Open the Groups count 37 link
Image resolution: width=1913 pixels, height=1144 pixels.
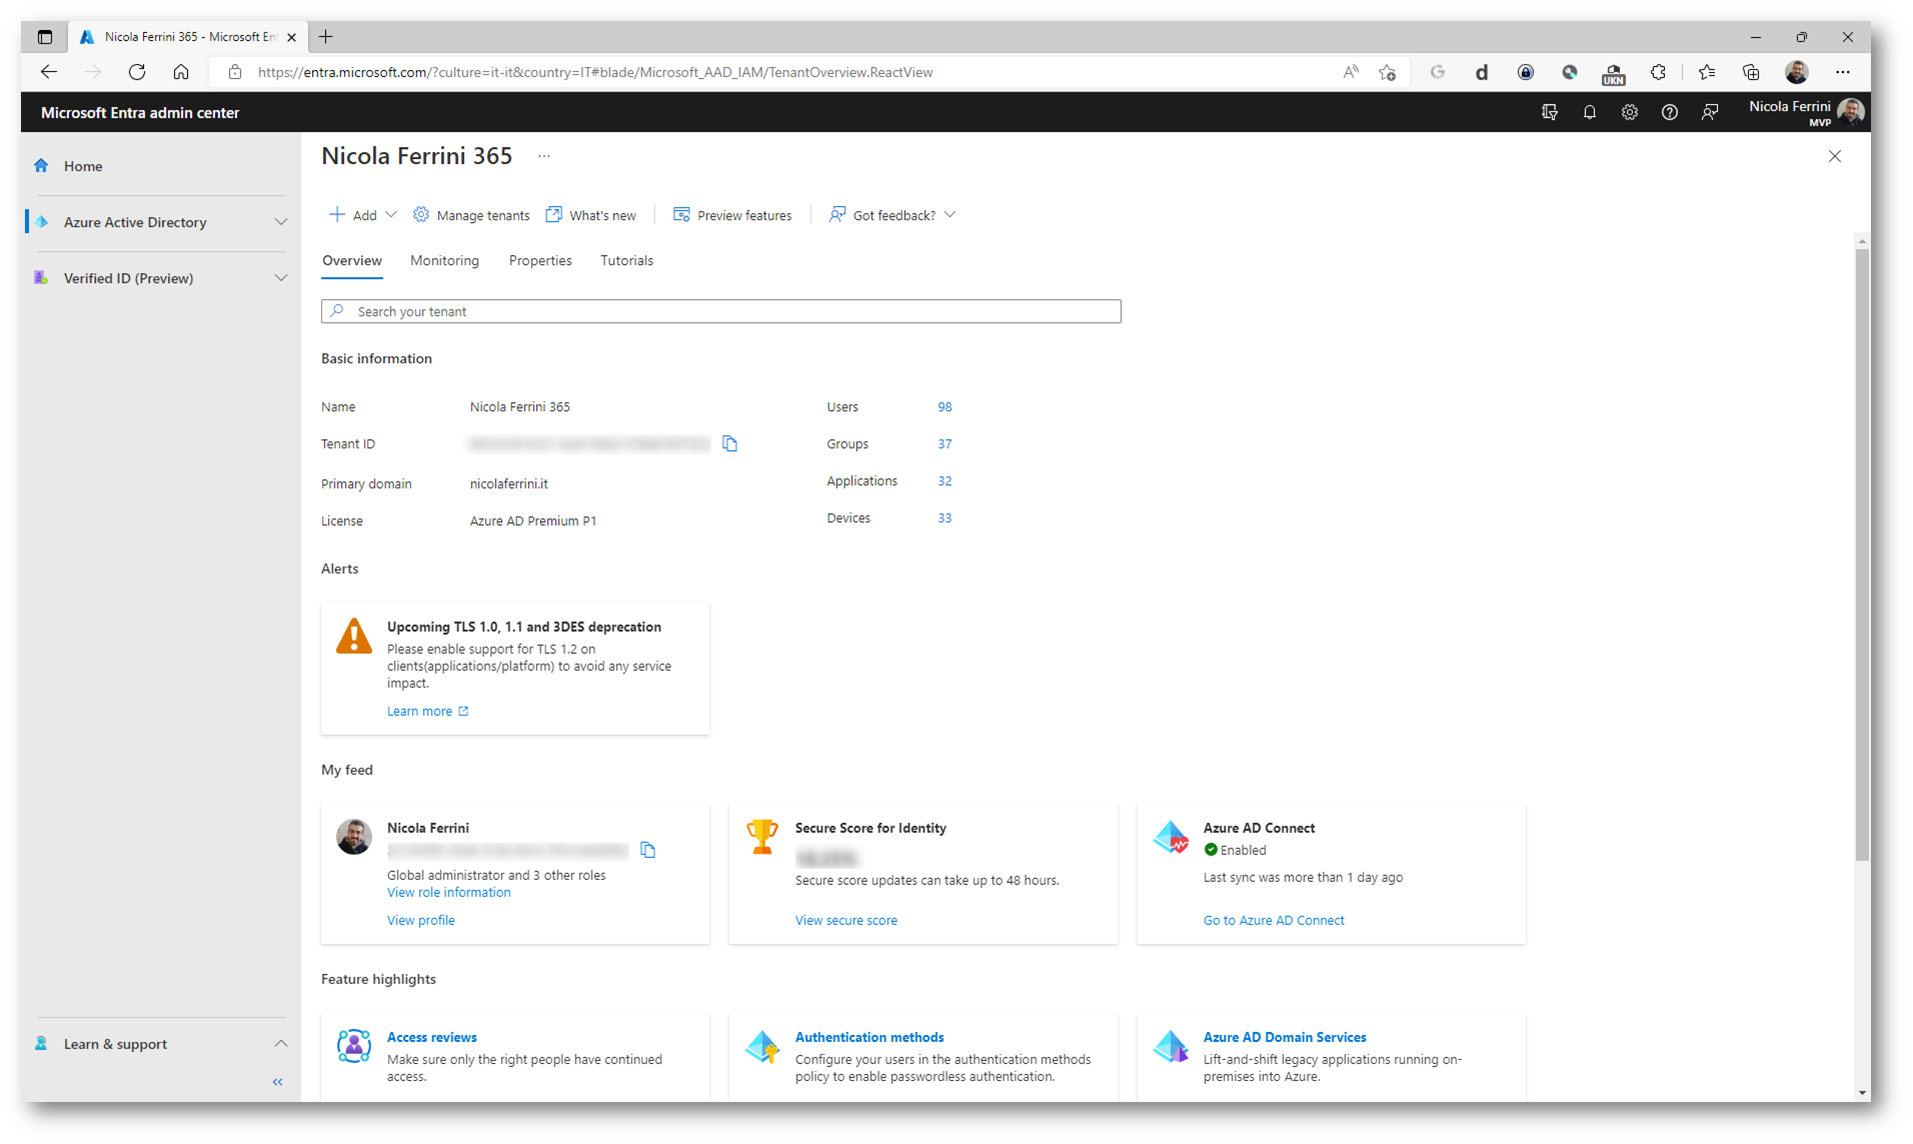point(945,444)
